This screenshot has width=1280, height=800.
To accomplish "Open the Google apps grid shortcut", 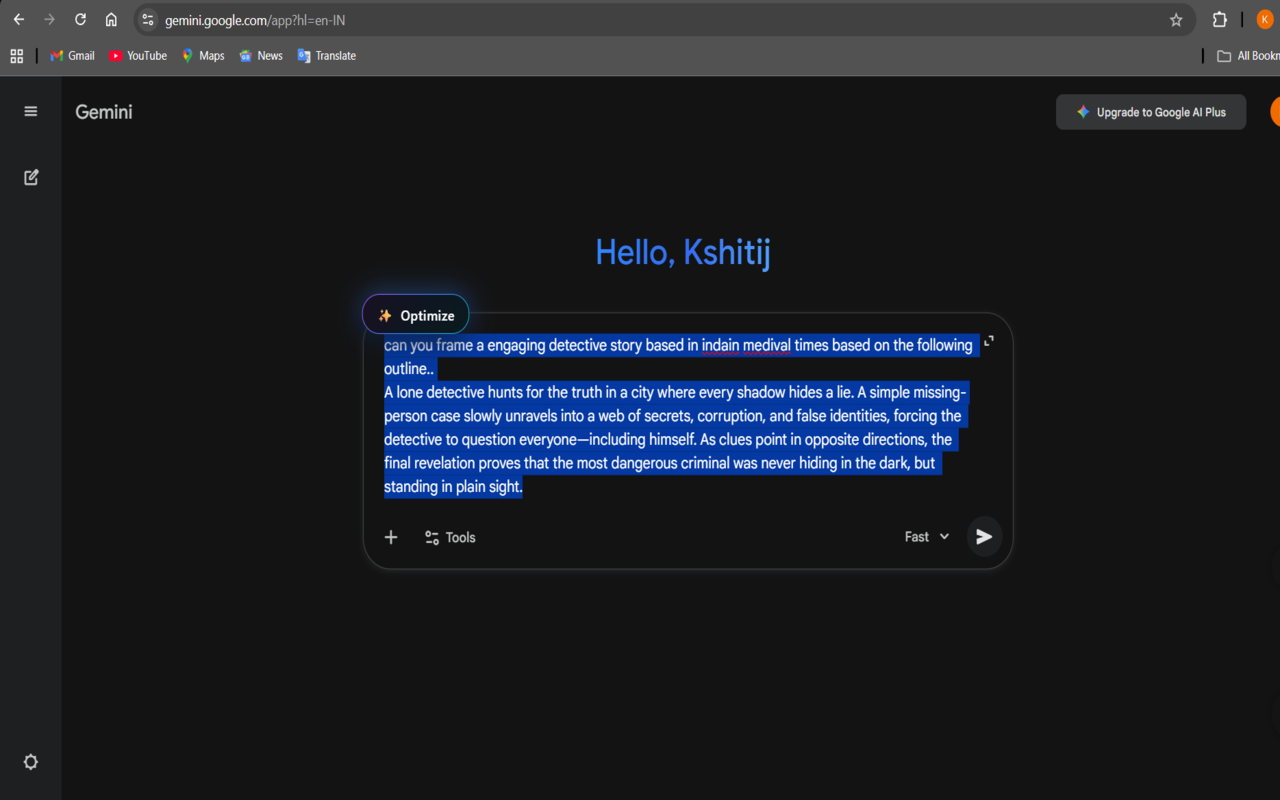I will [17, 56].
